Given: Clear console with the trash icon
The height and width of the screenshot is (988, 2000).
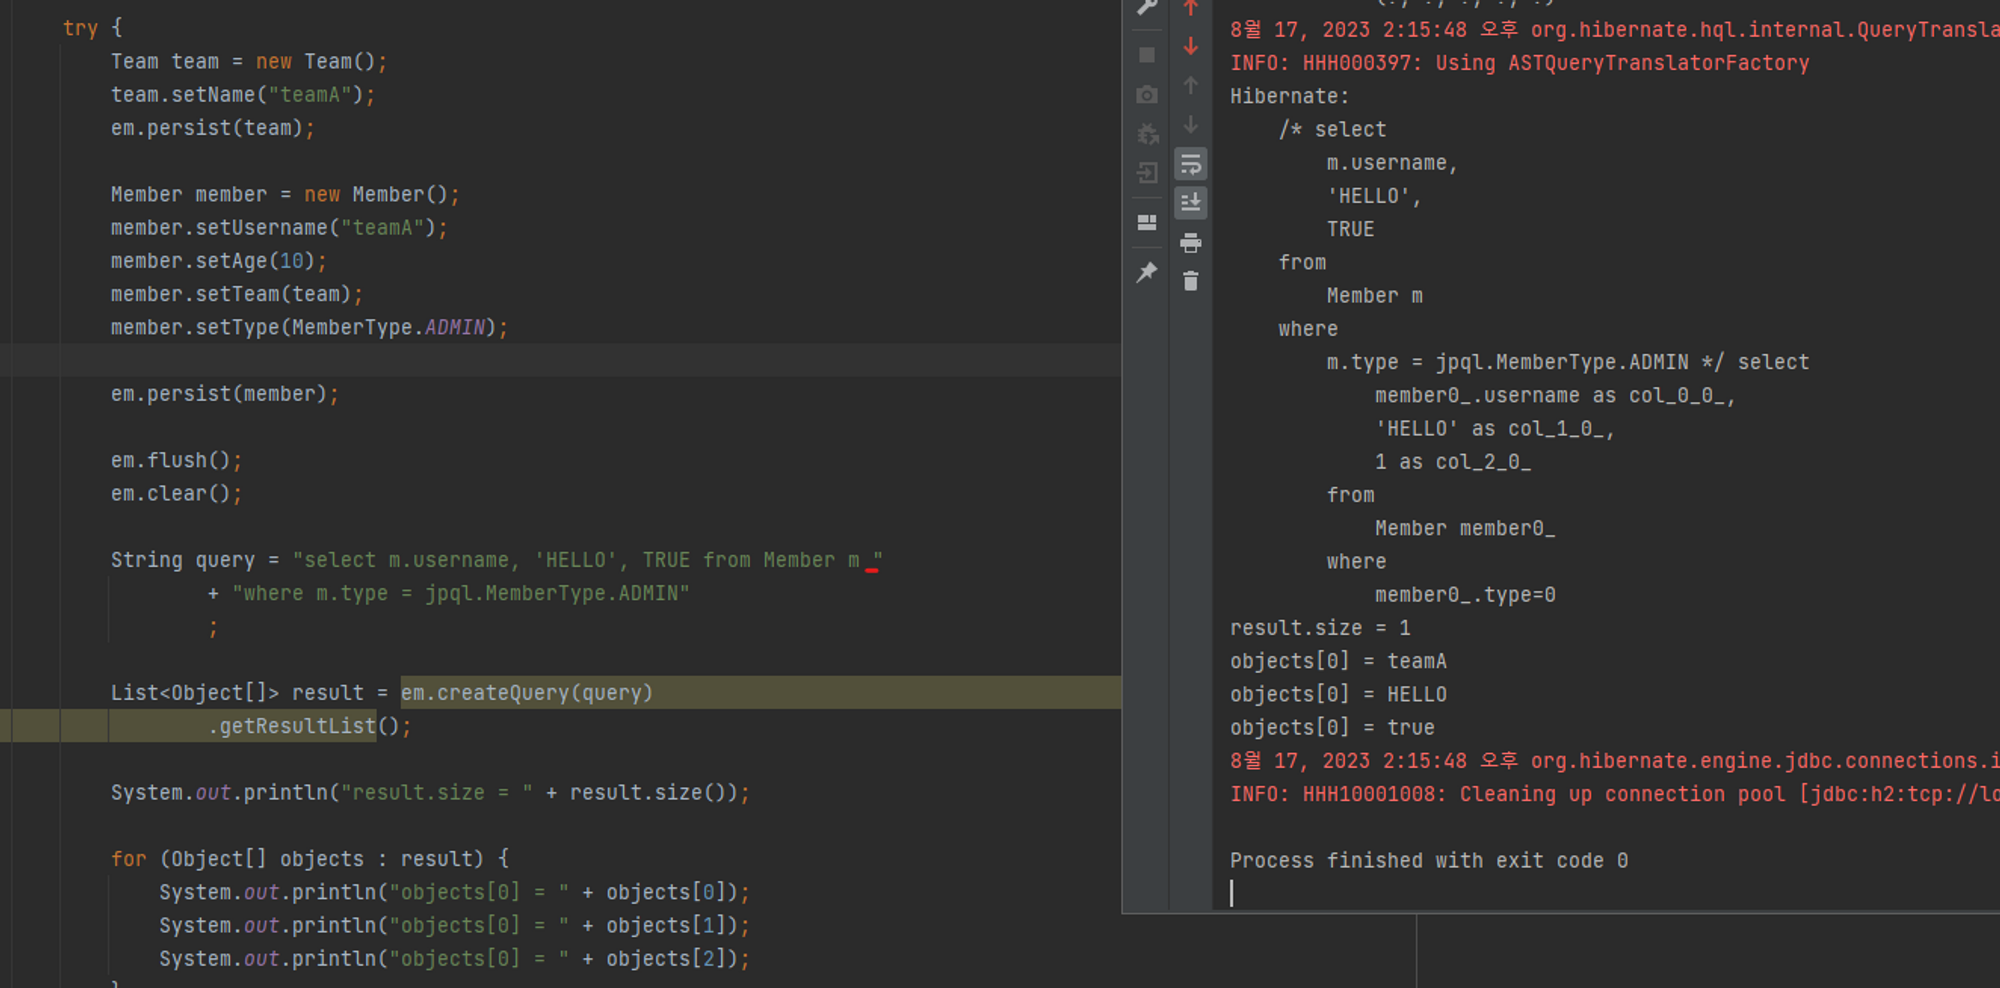Looking at the screenshot, I should (x=1190, y=281).
